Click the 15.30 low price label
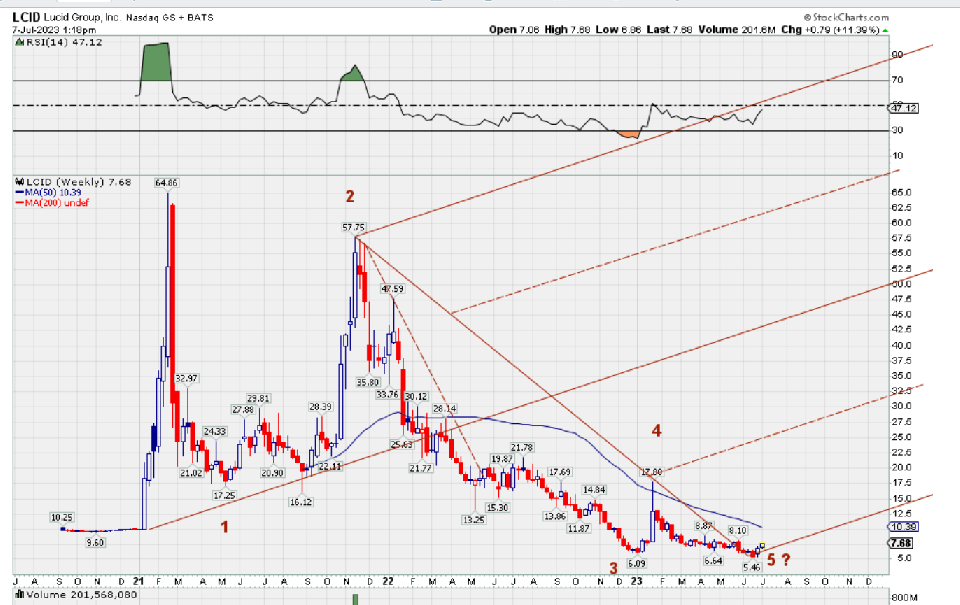The width and height of the screenshot is (960, 605). tap(497, 507)
